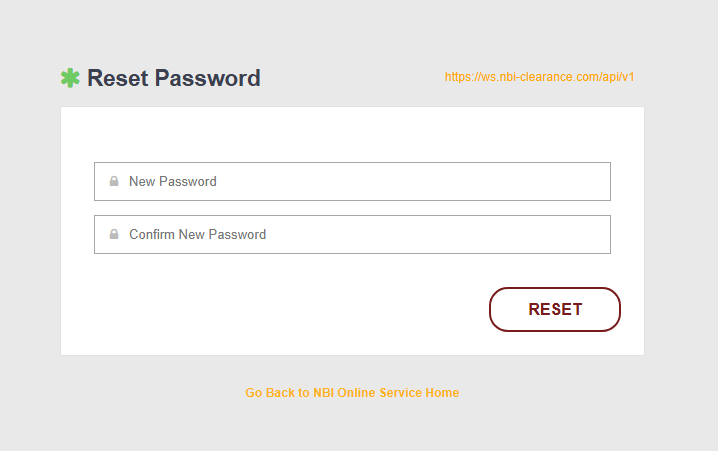The image size is (718, 451).
Task: Click the lock icon beside Confirm New Password
Action: point(114,235)
